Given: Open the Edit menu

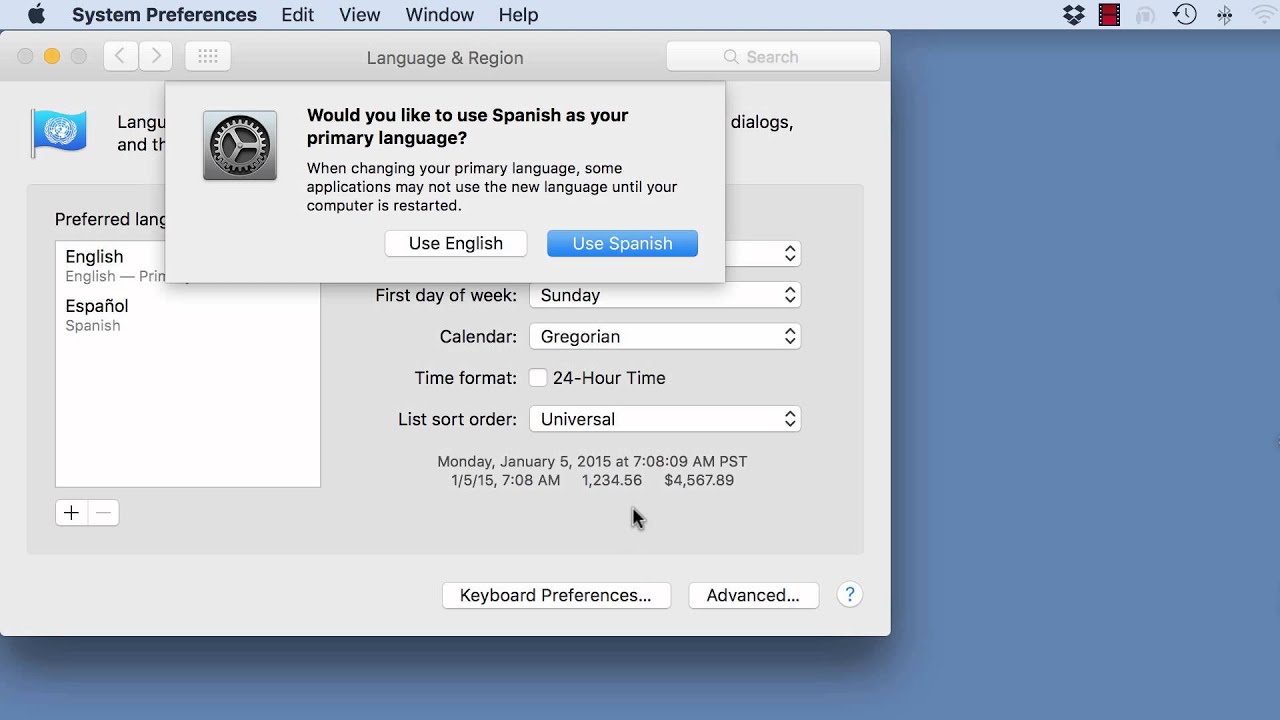Looking at the screenshot, I should click(x=298, y=15).
